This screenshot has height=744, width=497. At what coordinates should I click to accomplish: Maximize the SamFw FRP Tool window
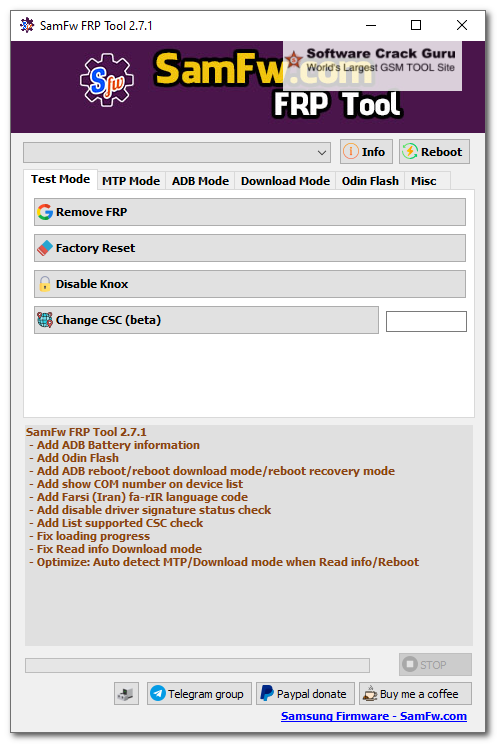(x=416, y=25)
